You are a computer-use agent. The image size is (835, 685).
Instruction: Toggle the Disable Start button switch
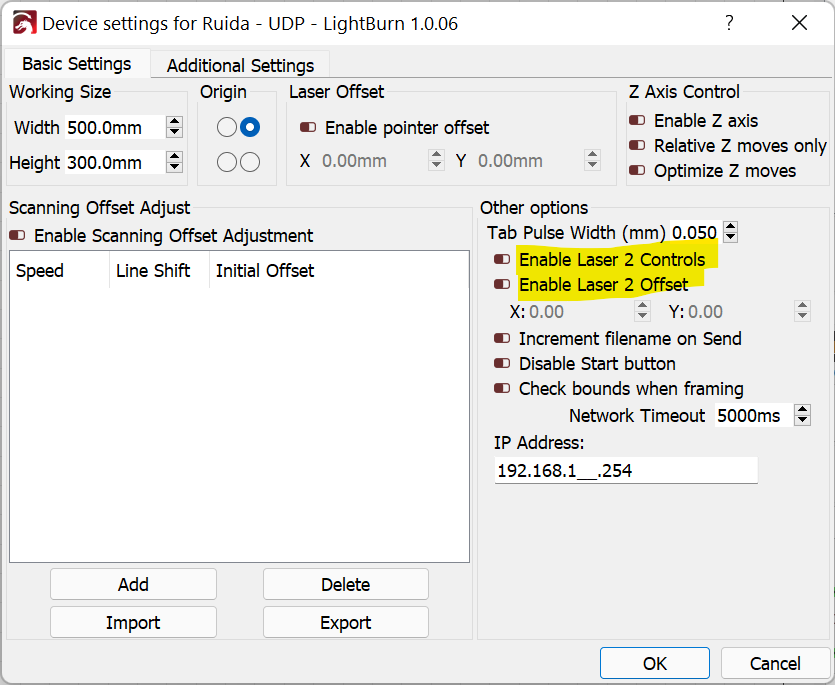pos(502,363)
